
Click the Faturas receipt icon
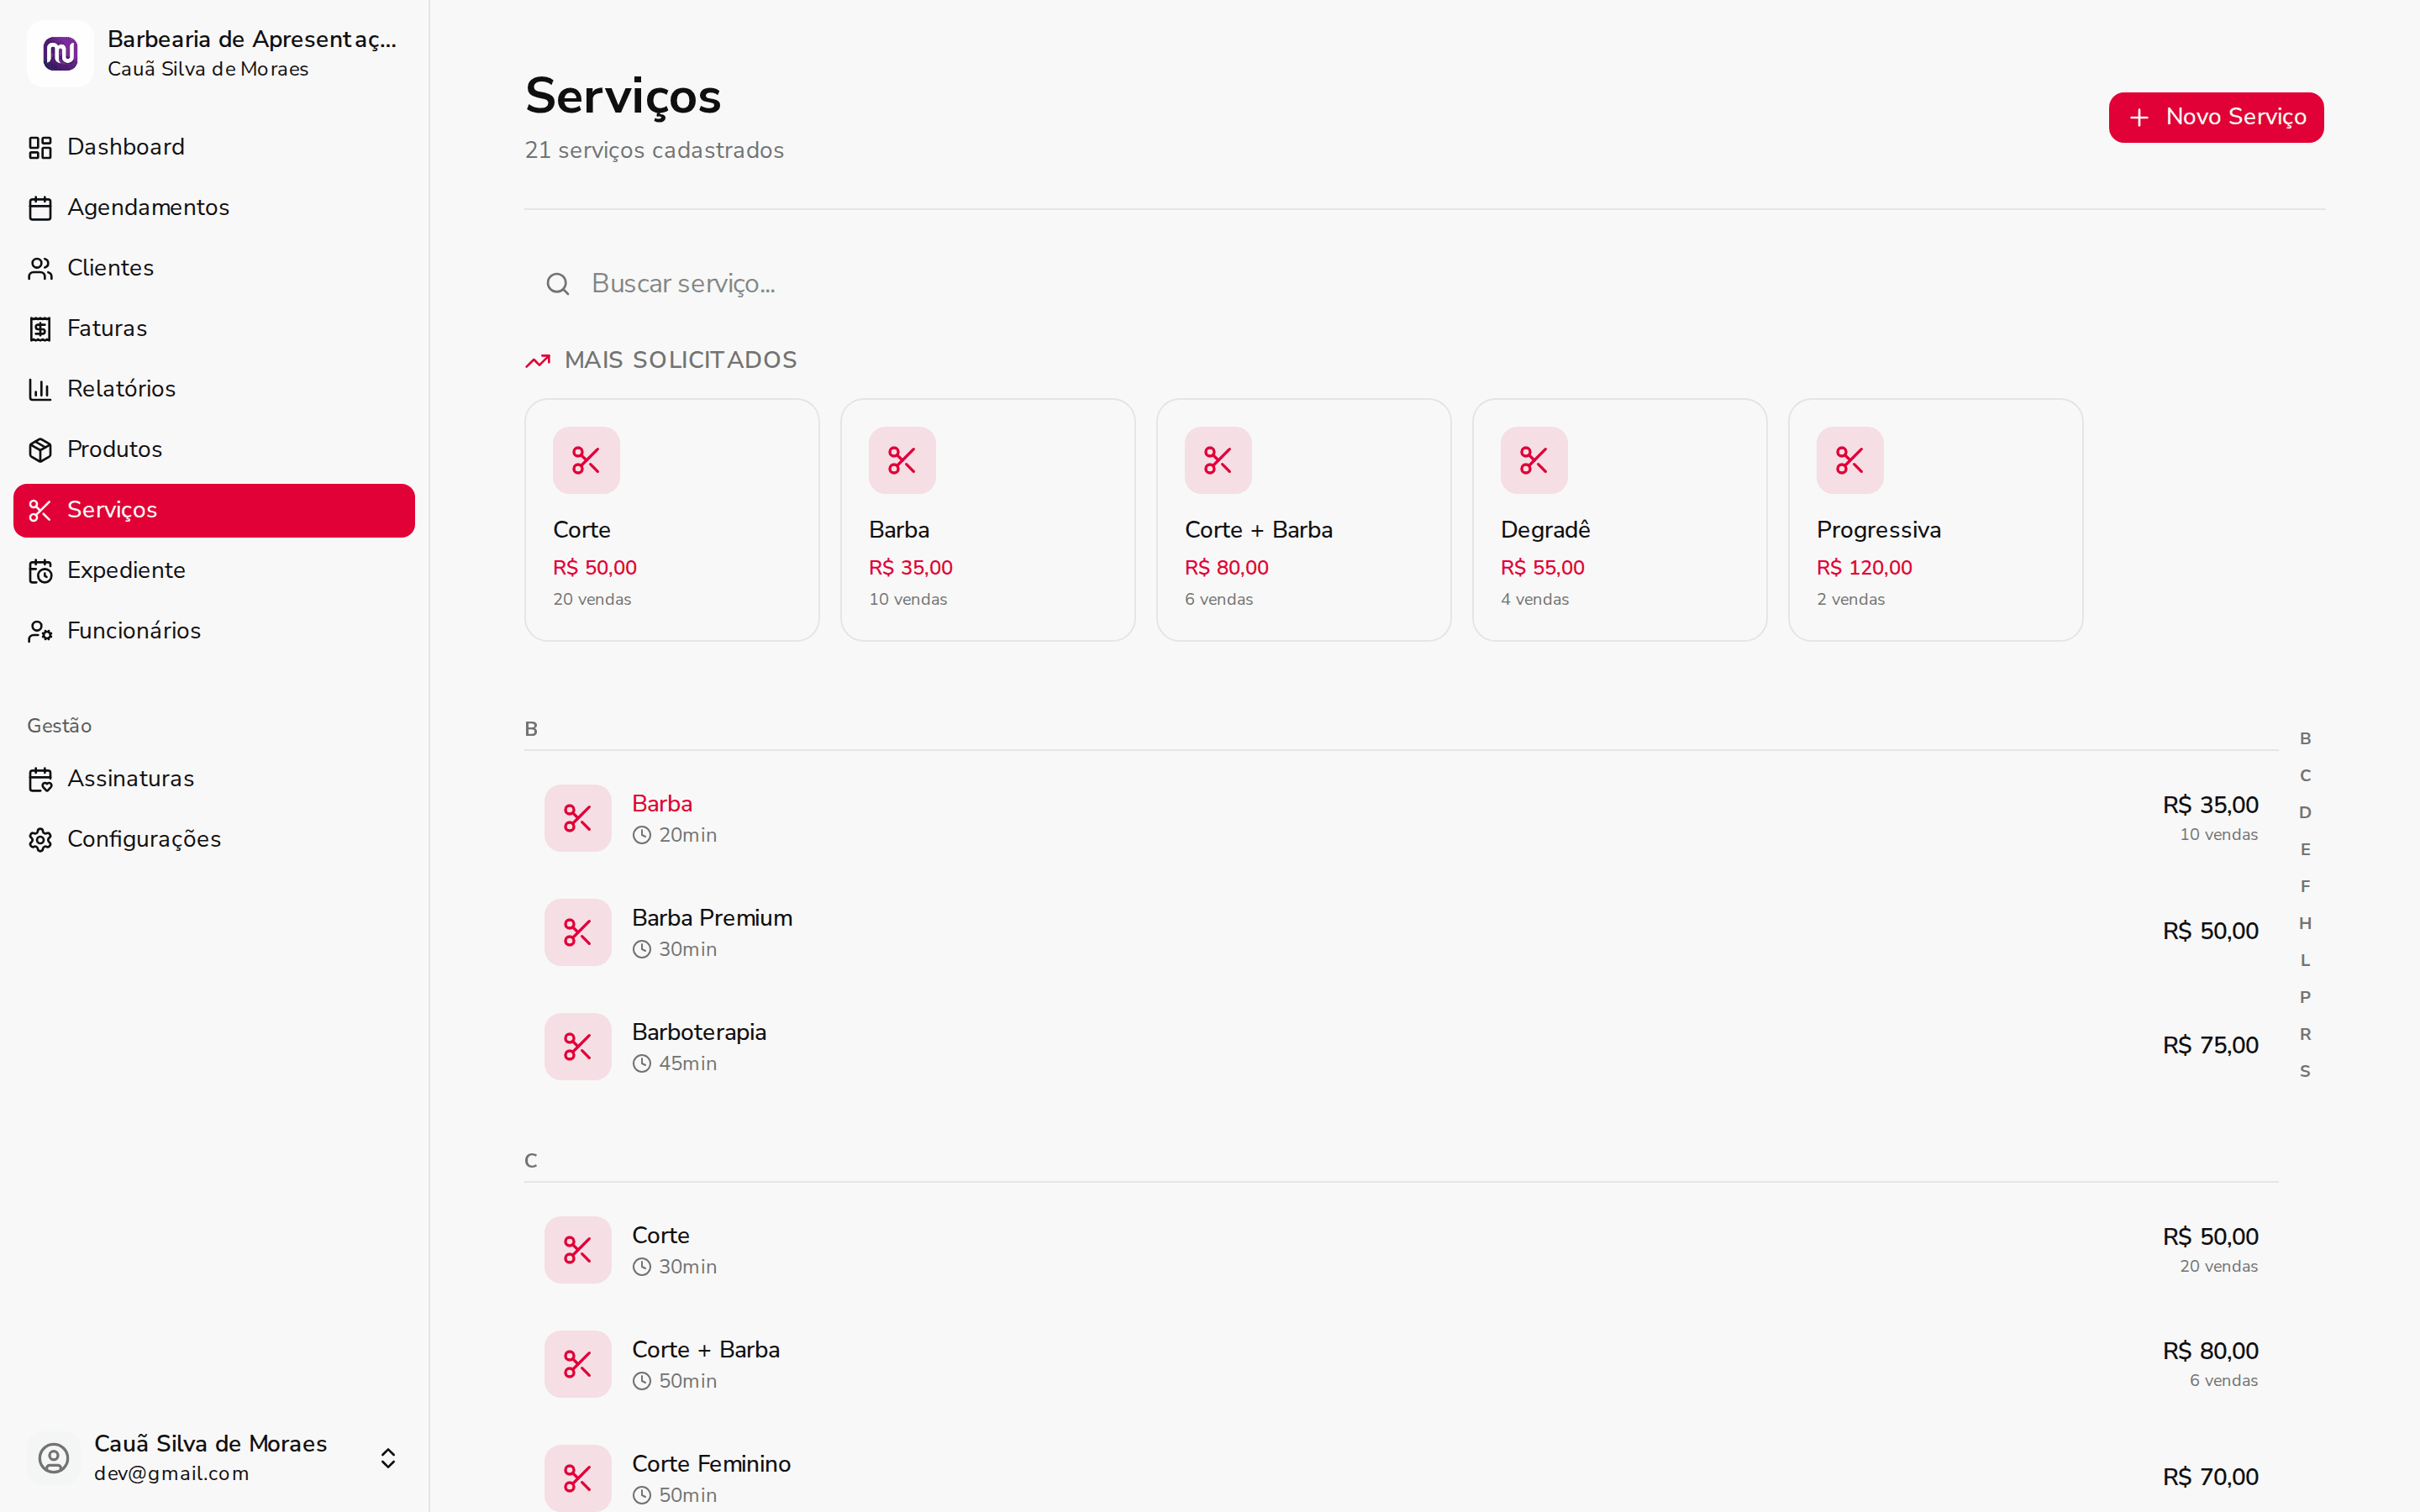40,329
